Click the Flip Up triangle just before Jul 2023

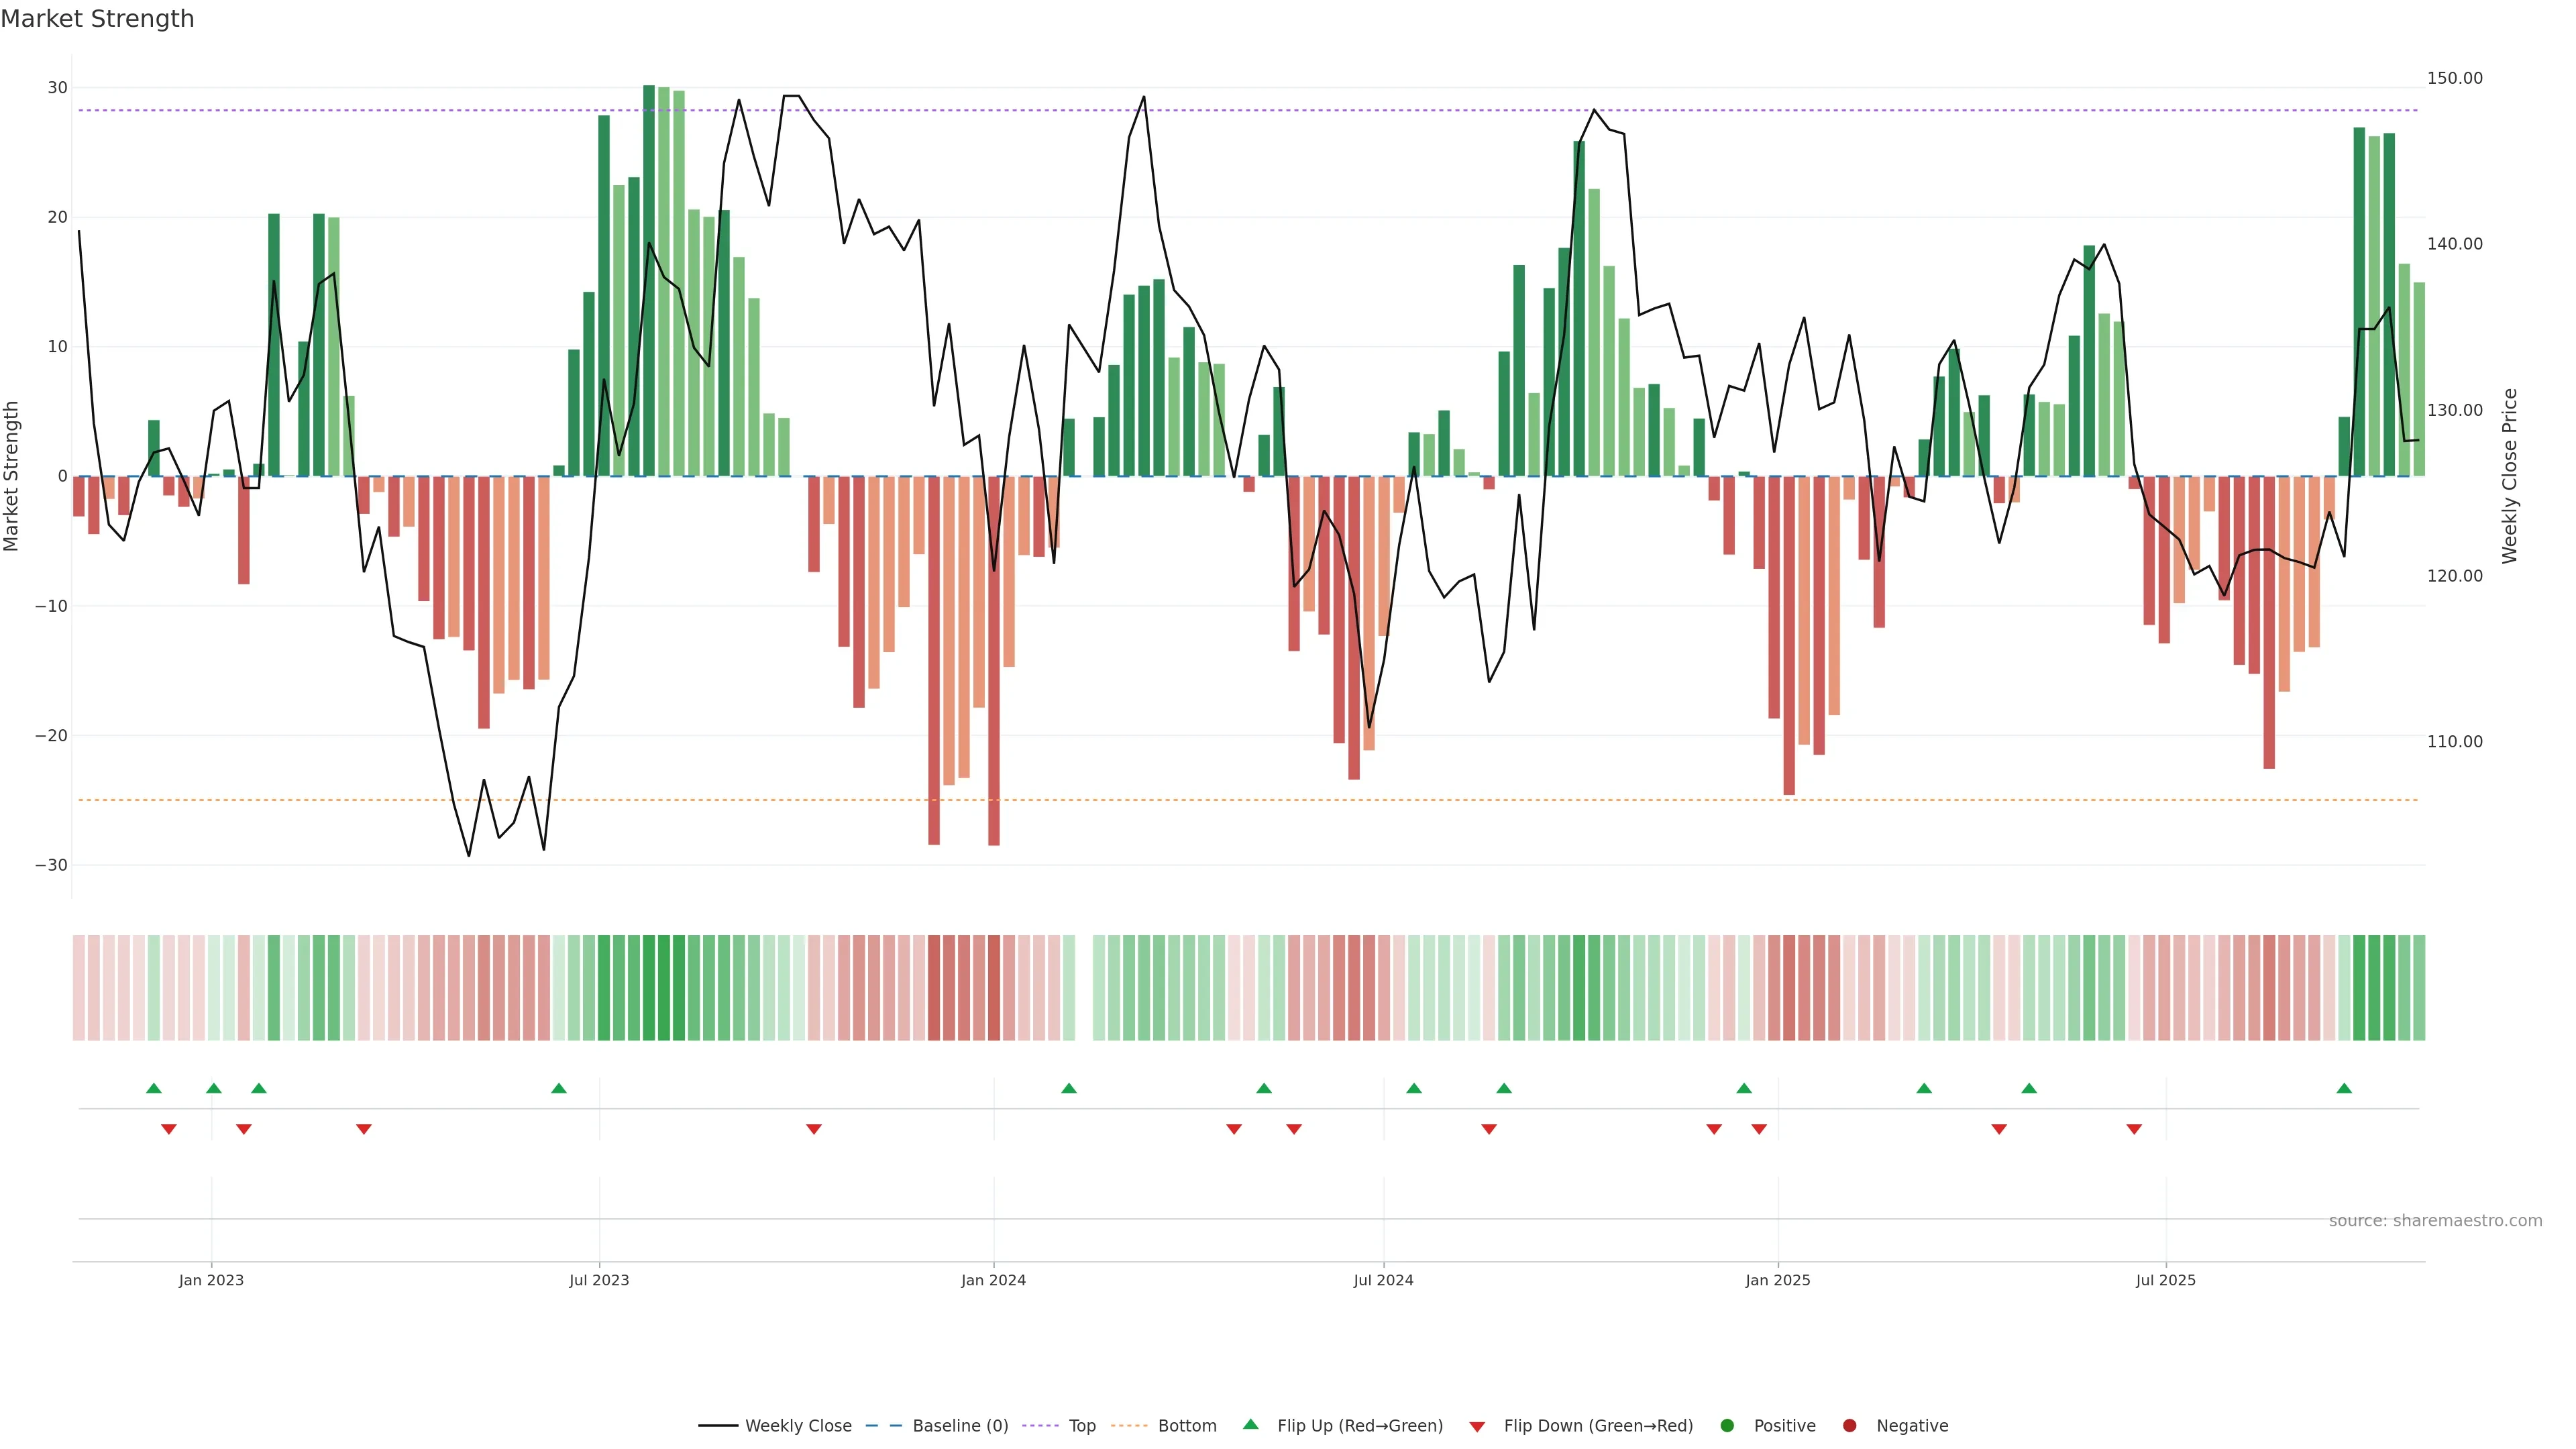tap(559, 1088)
